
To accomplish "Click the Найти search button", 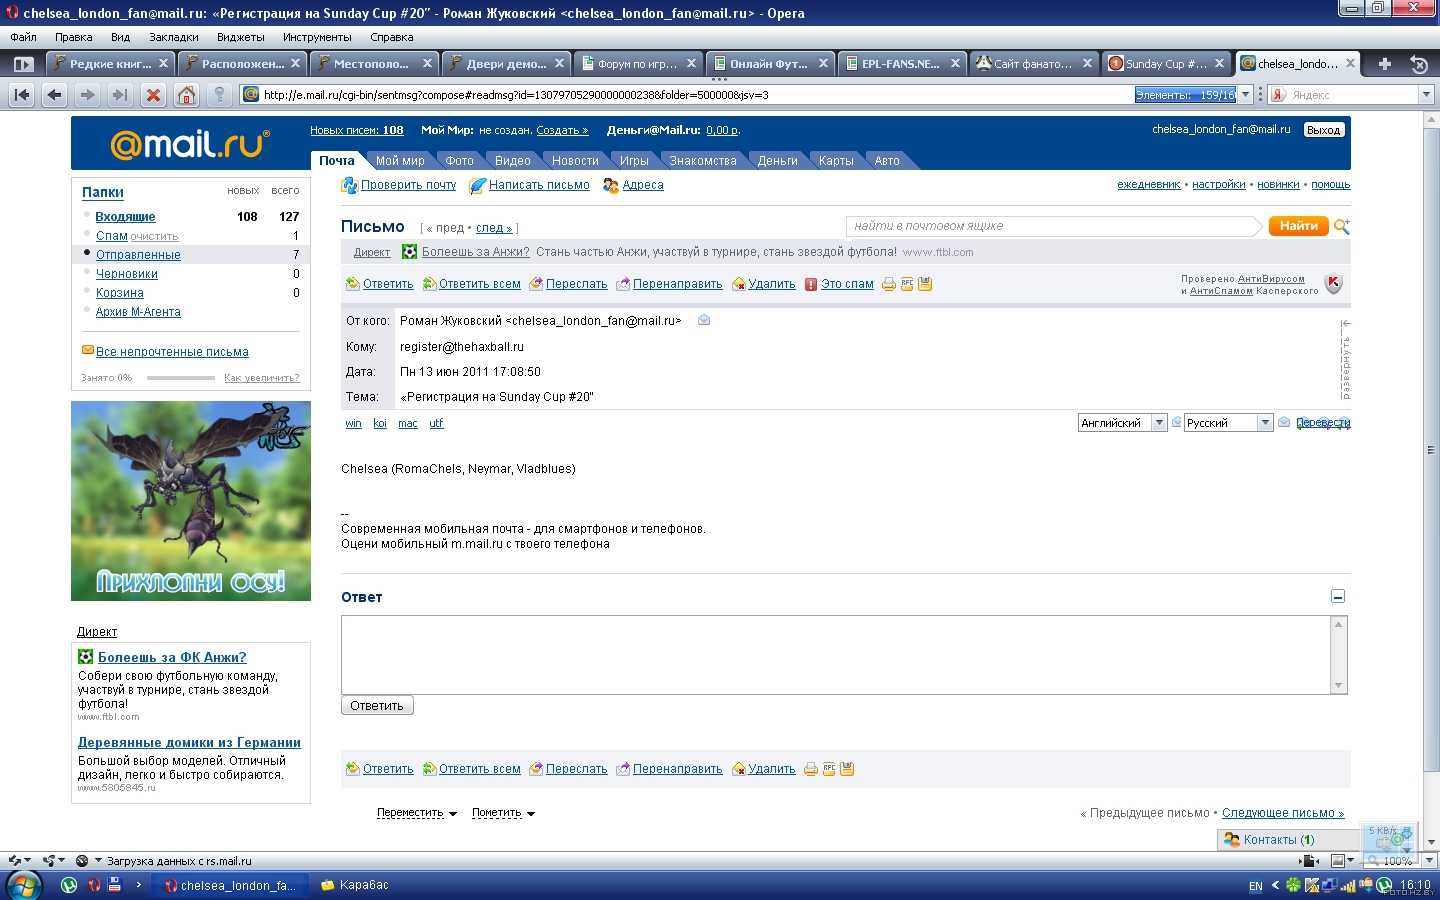I will 1298,226.
